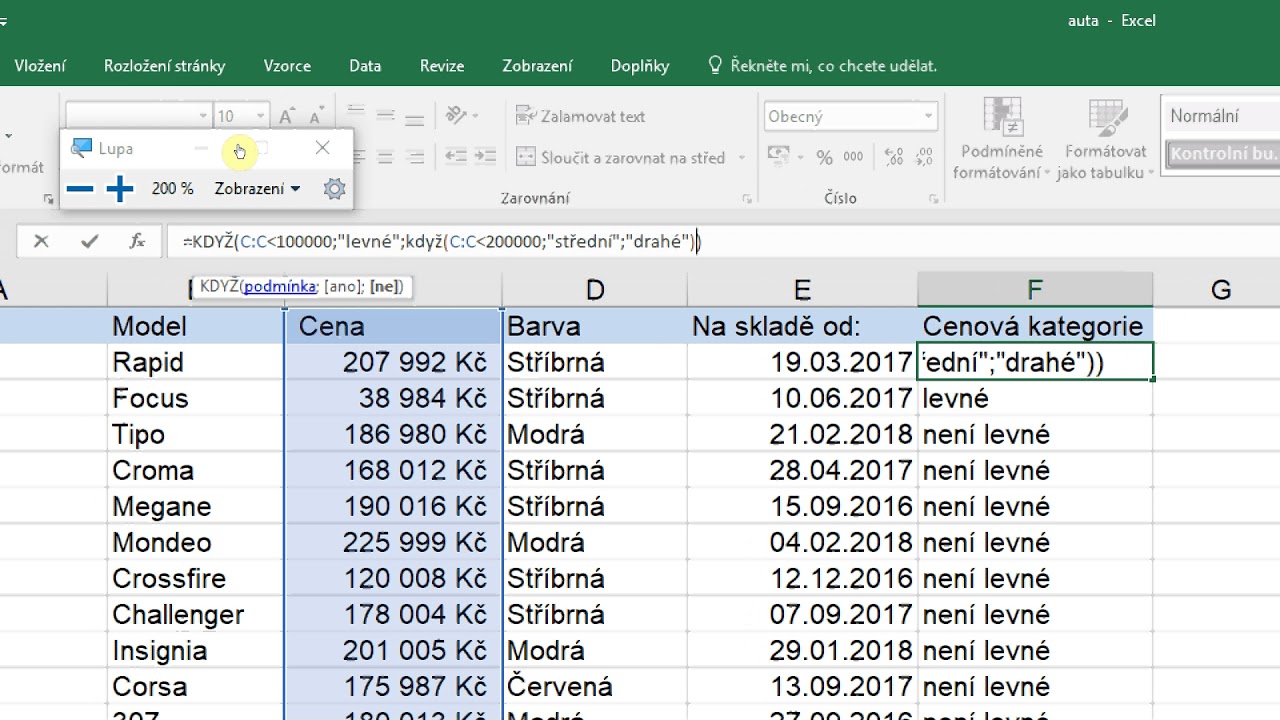Open the Lupa settings gear
Viewport: 1280px width, 720px height.
(x=335, y=189)
